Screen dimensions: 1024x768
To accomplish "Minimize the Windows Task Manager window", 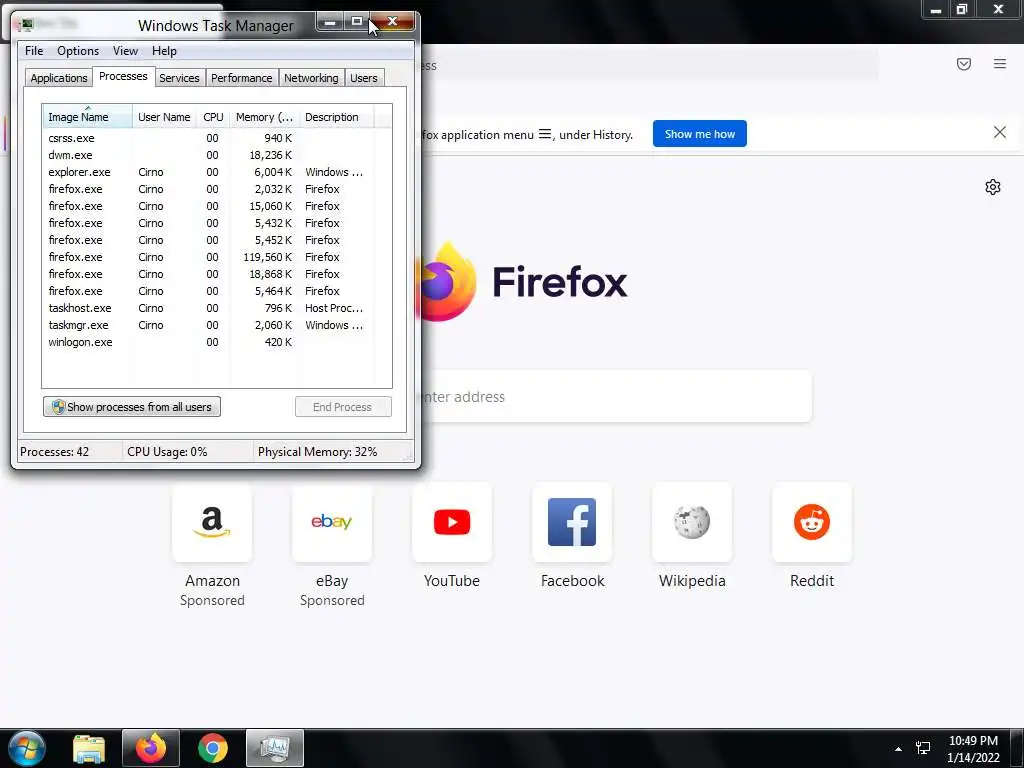I will click(330, 22).
